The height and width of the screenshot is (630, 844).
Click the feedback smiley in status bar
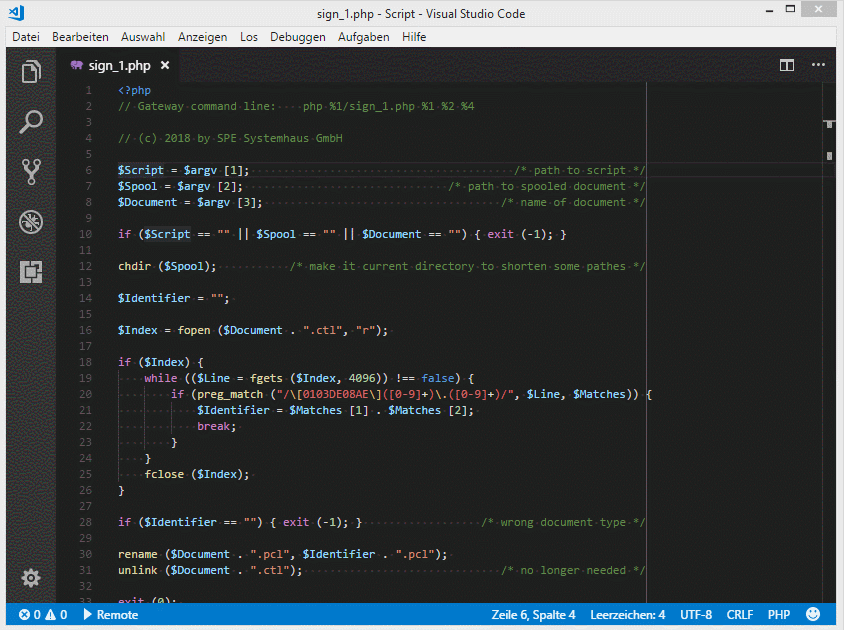tap(813, 614)
